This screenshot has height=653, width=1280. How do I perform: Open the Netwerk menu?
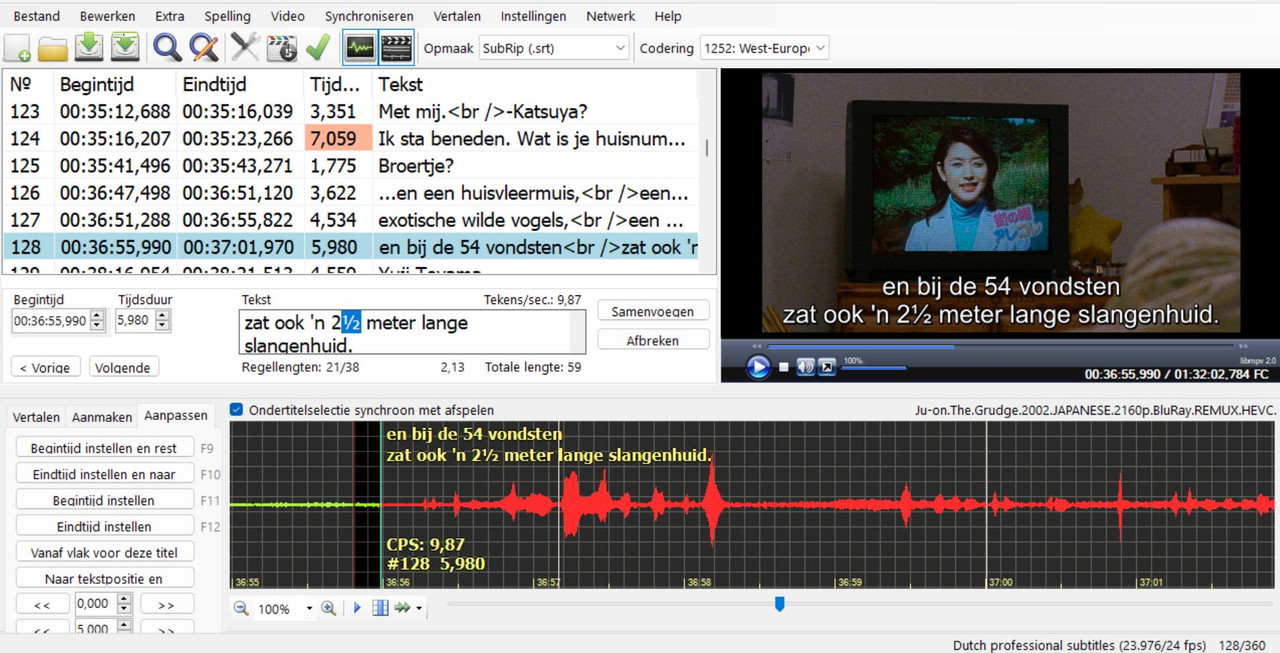click(x=610, y=16)
